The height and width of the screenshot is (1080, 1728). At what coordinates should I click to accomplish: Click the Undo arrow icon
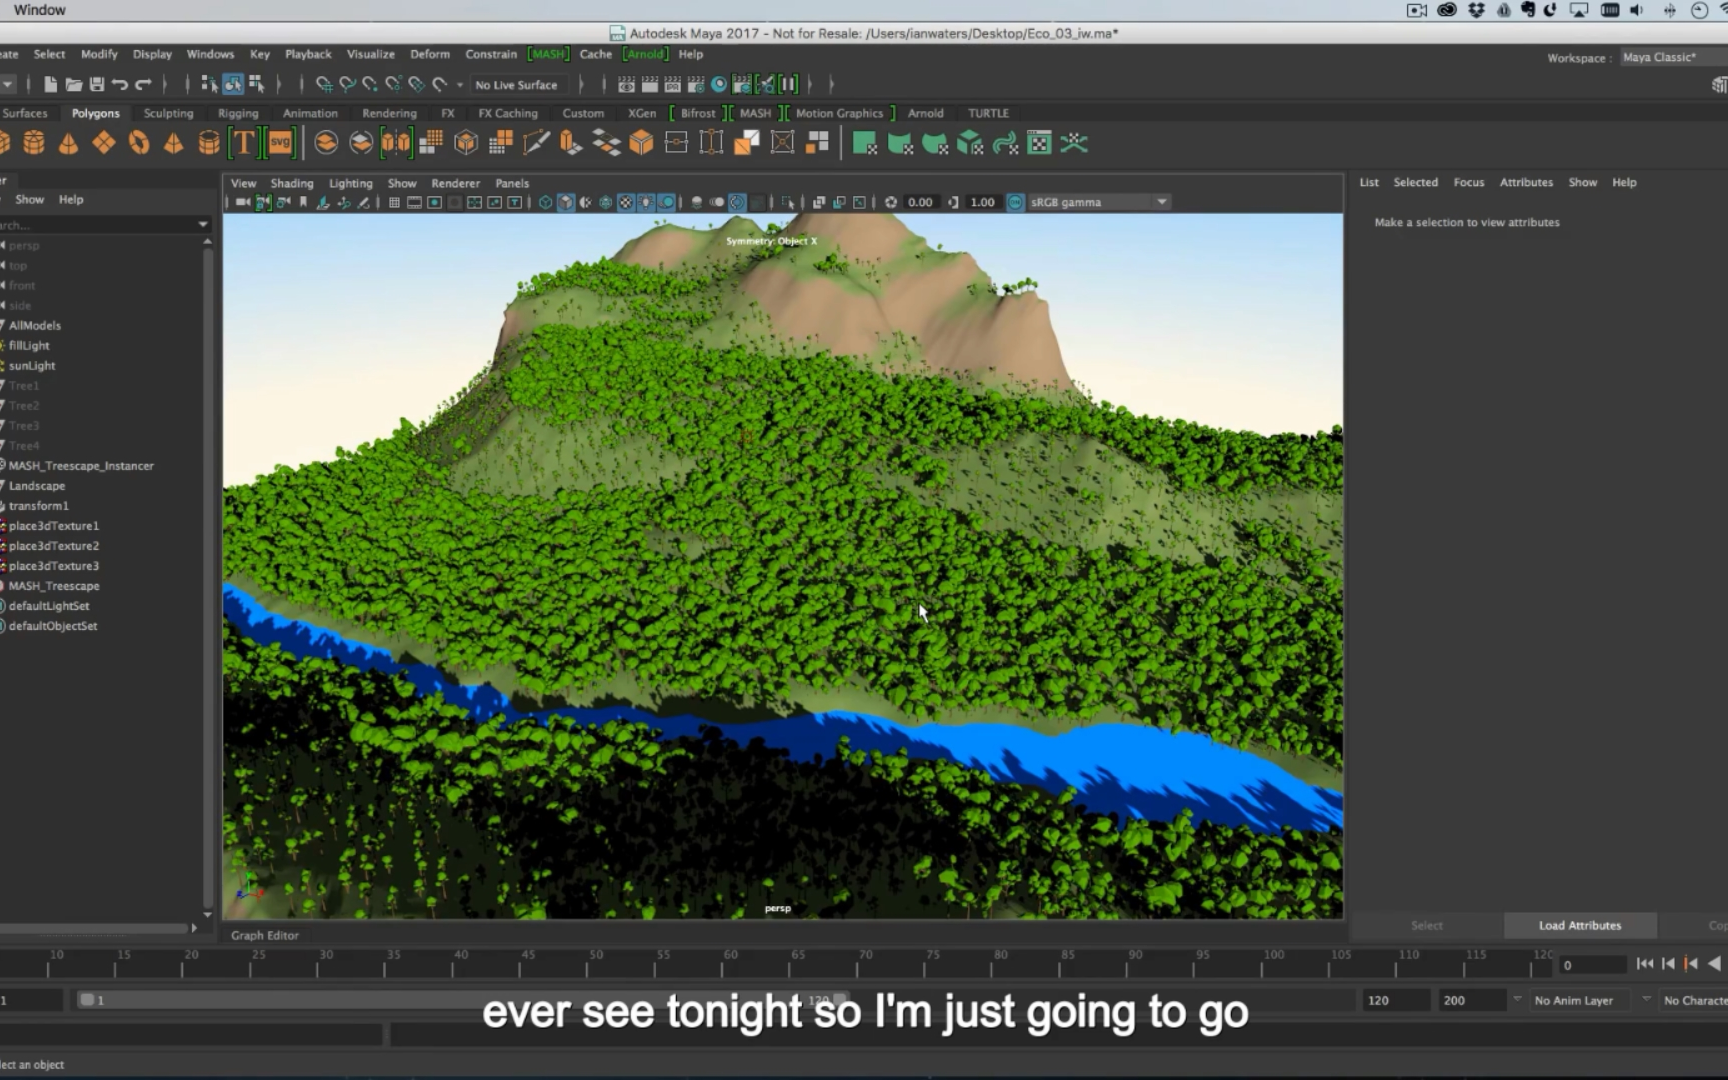coord(120,85)
